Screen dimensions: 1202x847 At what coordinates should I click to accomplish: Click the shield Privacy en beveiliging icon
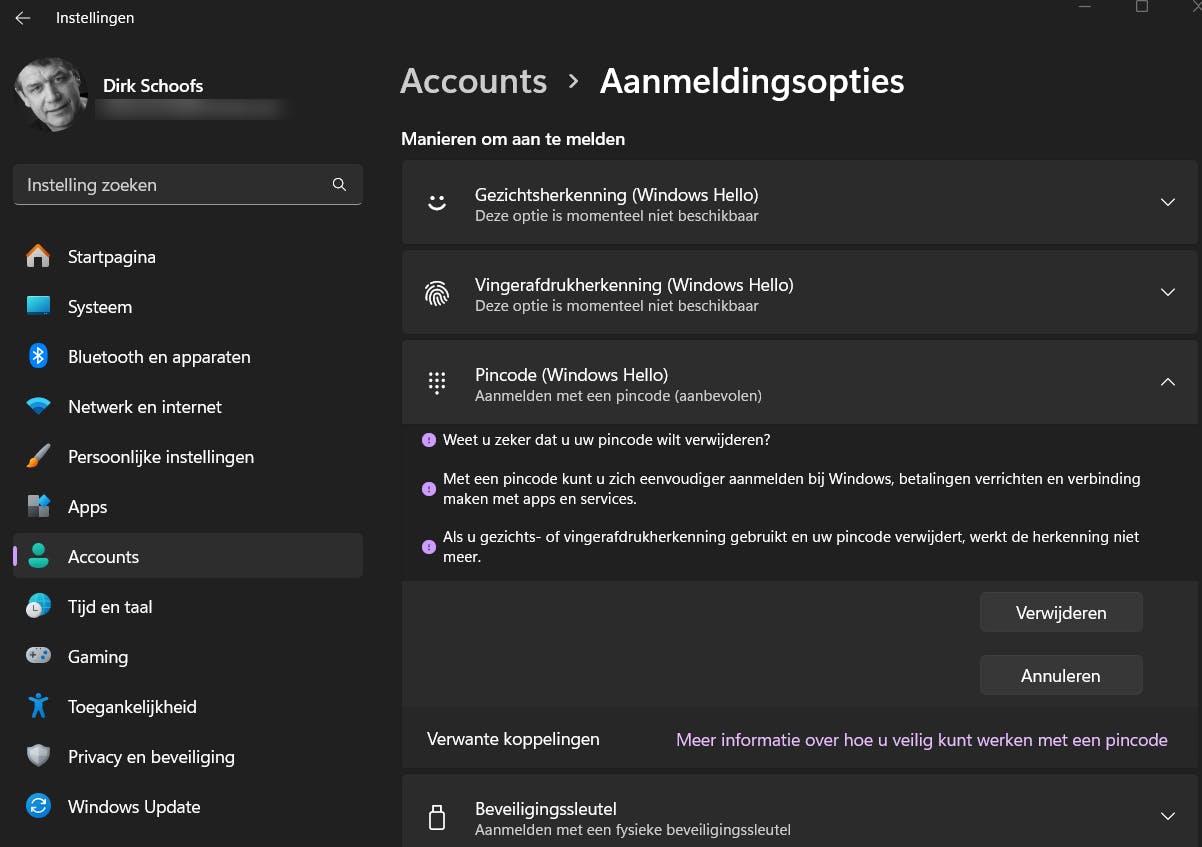pos(38,757)
